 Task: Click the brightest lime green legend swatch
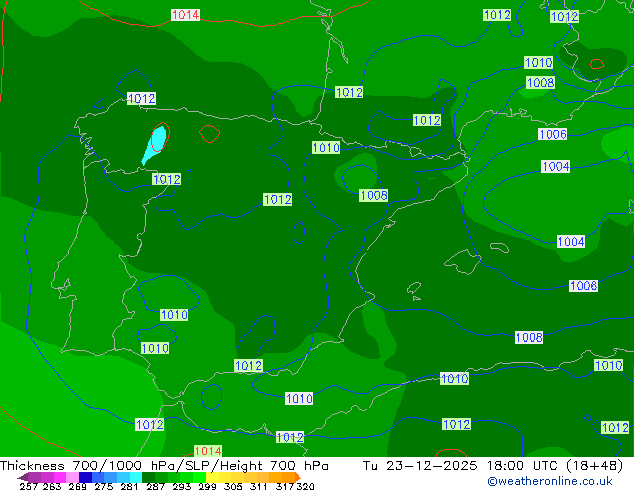click(x=199, y=477)
